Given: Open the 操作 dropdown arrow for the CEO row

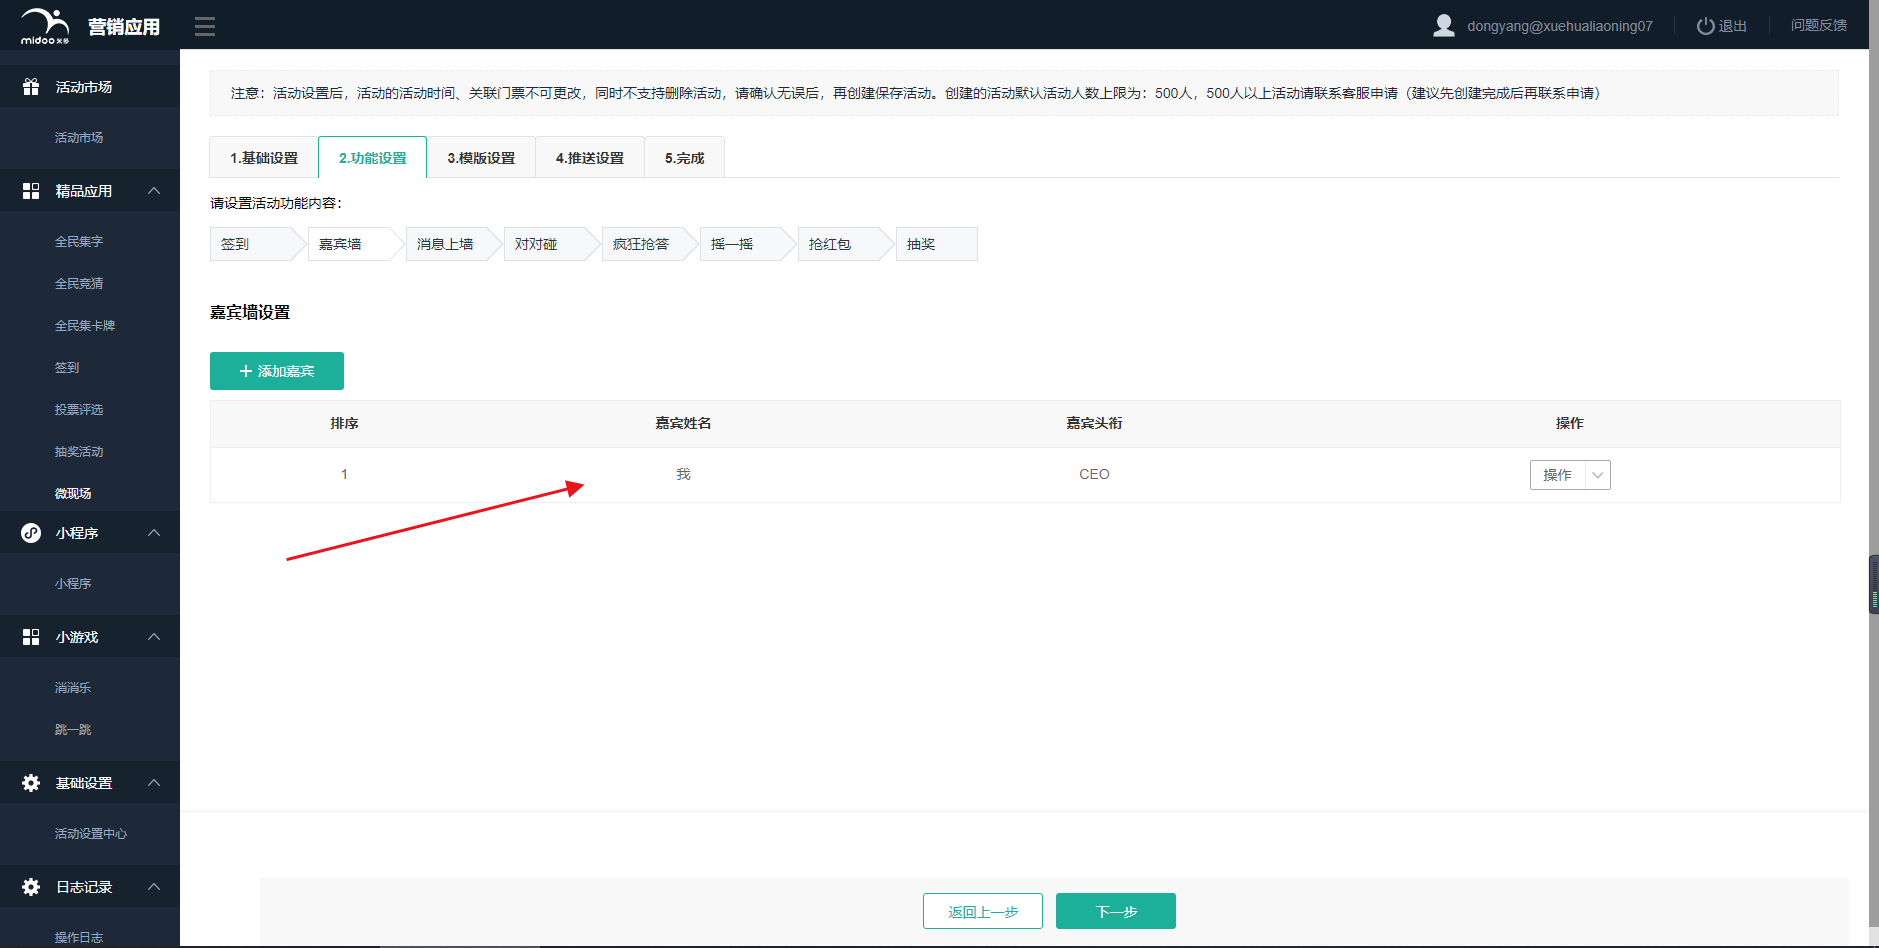Looking at the screenshot, I should click(x=1598, y=475).
